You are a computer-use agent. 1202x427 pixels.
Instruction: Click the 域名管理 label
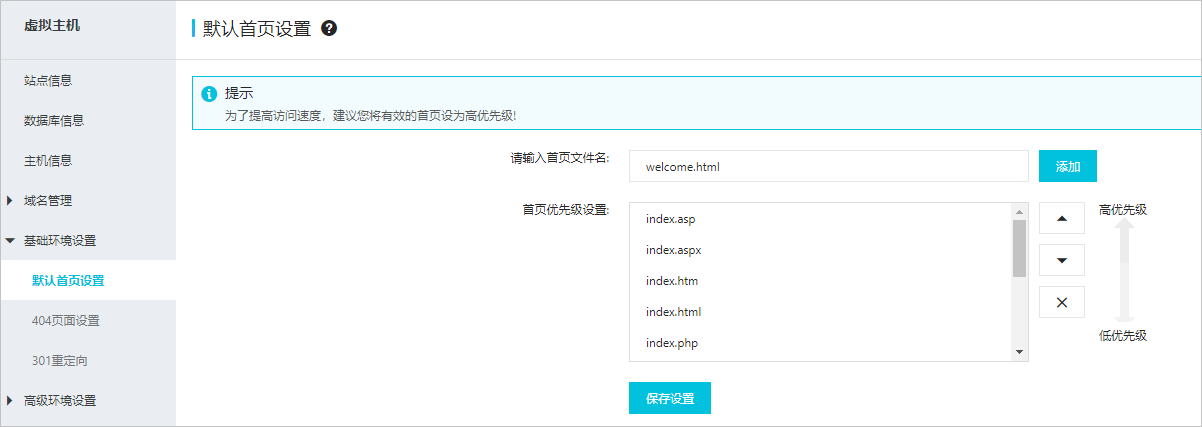[48, 201]
